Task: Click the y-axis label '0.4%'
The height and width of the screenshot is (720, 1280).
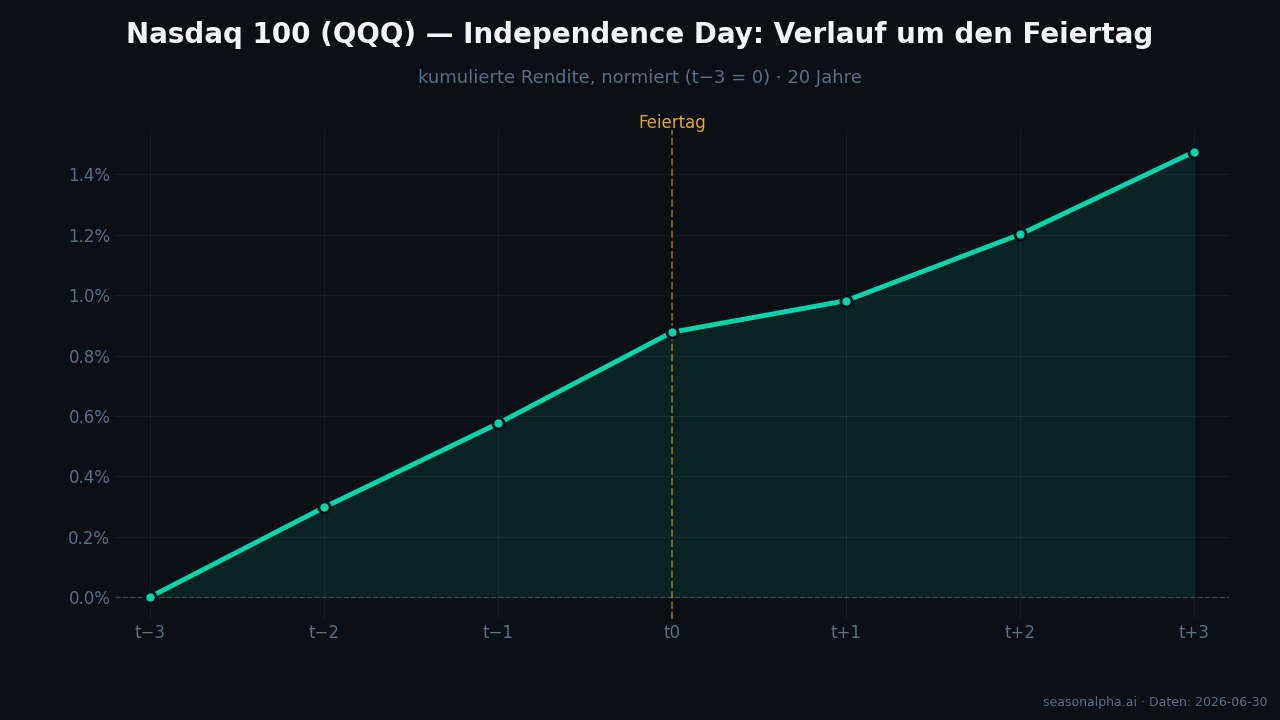Action: tap(89, 477)
